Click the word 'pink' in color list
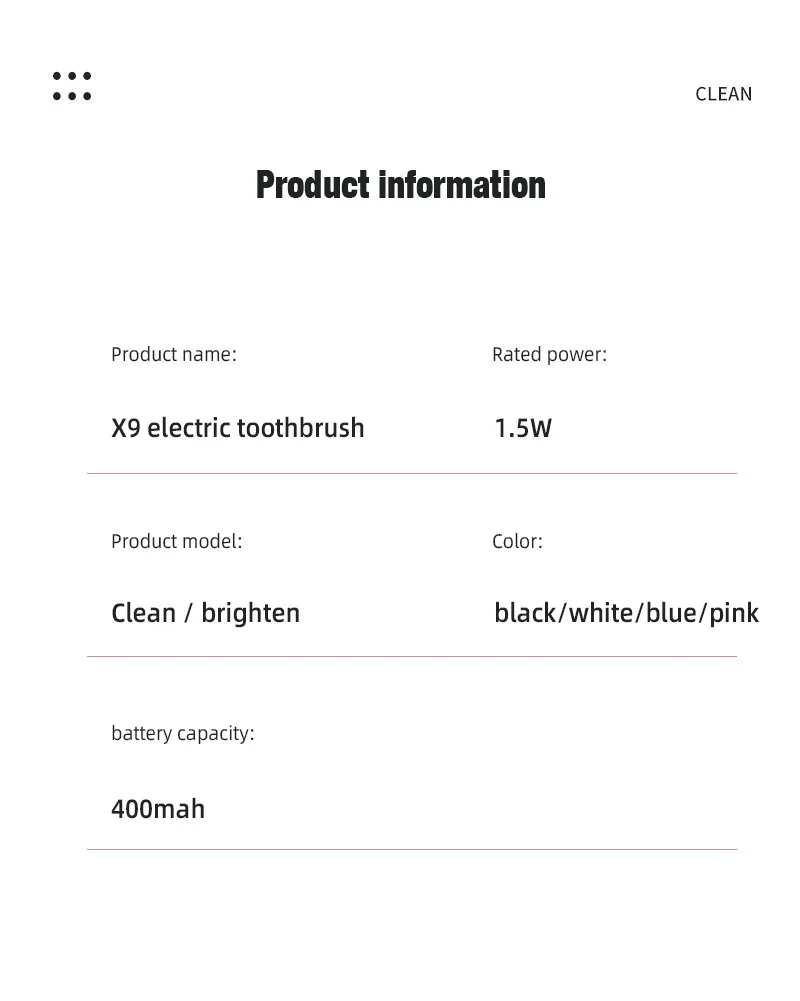This screenshot has height=1001, width=800. tap(734, 613)
